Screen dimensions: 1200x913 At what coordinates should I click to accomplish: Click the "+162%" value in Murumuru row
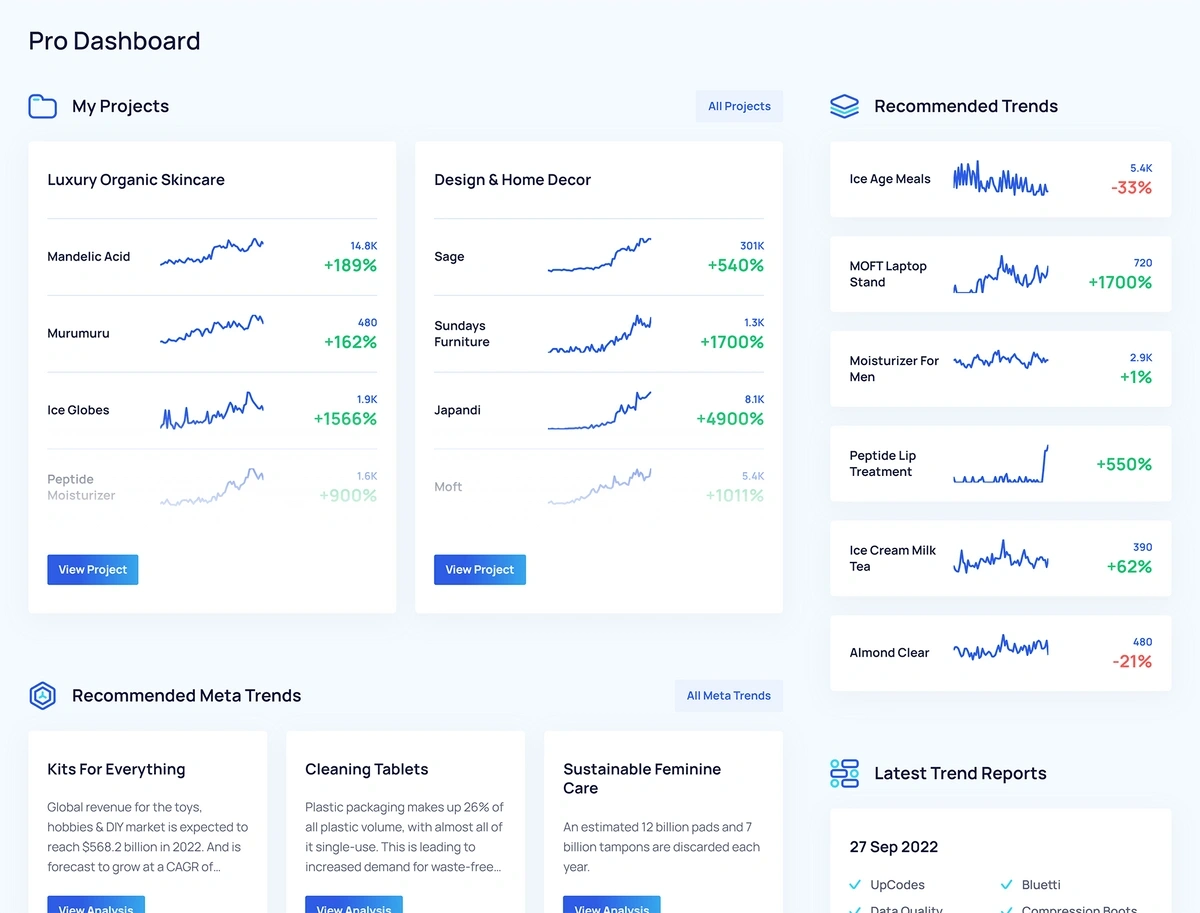350,343
